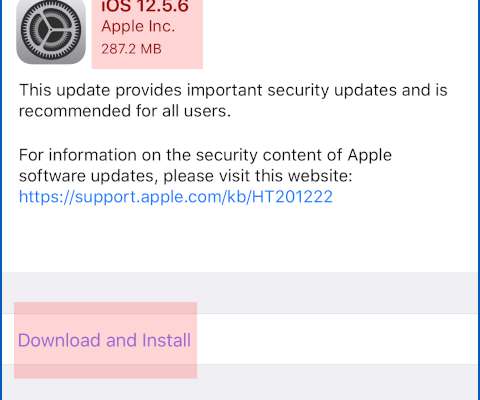
Task: Click the line starting 'For information on the security content'
Action: 205,156
